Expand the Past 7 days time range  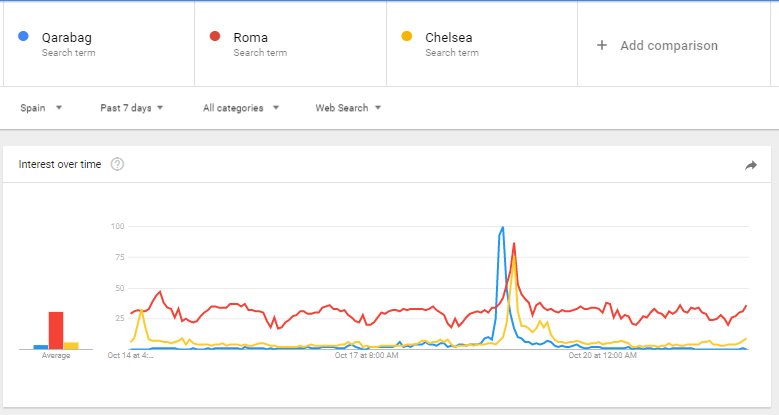click(131, 108)
